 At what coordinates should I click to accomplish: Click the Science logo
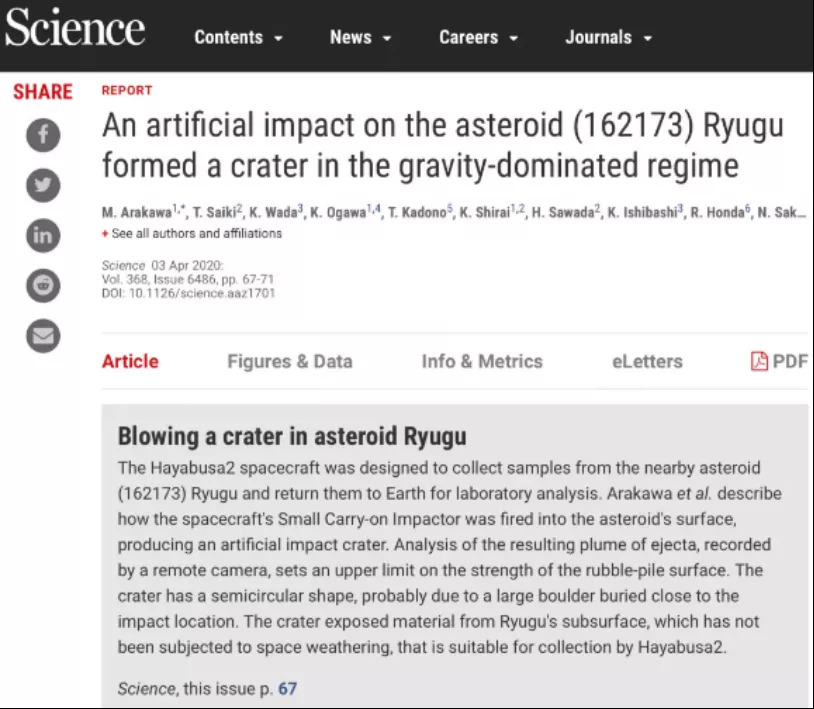[74, 31]
